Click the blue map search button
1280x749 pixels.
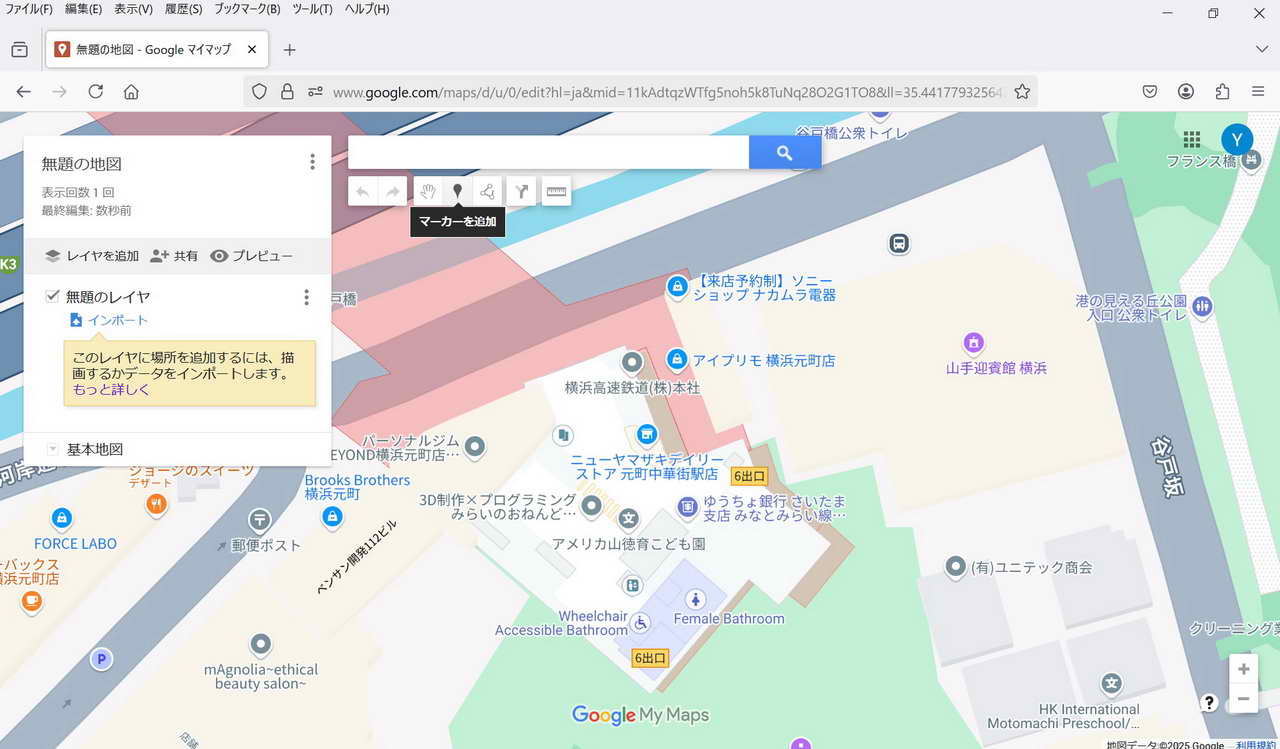[x=784, y=153]
